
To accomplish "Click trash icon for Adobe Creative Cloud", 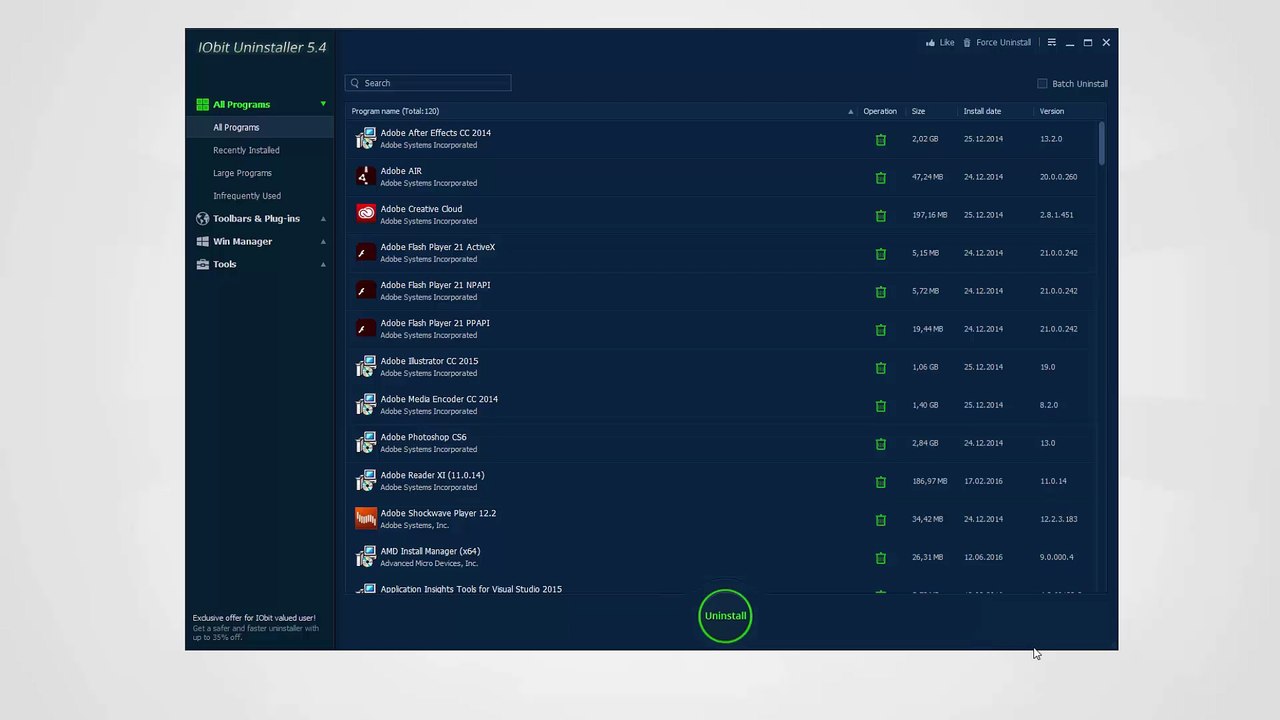I will pos(881,216).
